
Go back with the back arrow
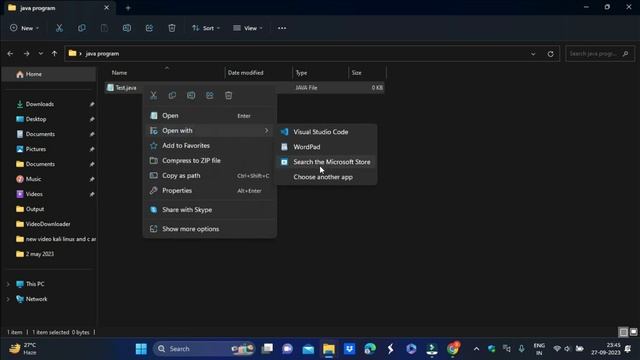coord(10,53)
